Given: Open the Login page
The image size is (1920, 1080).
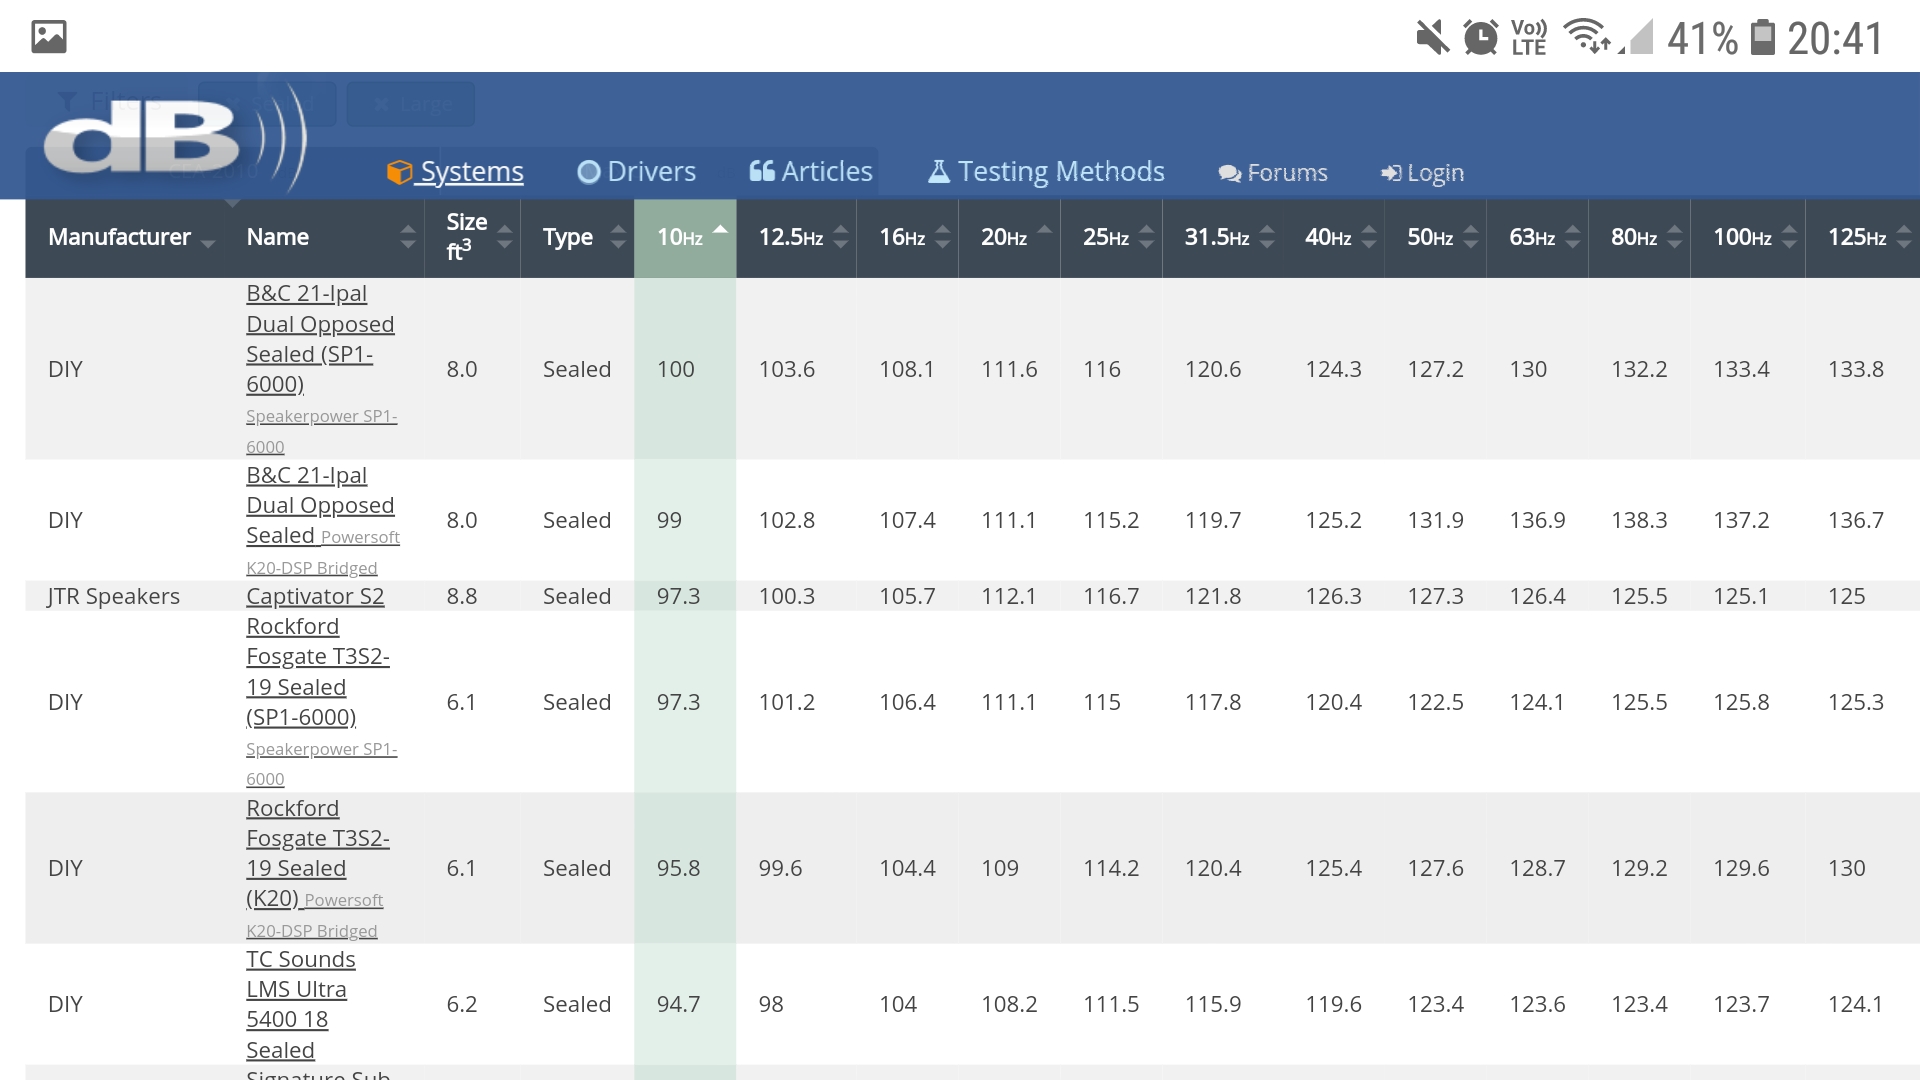Looking at the screenshot, I should [x=1422, y=173].
